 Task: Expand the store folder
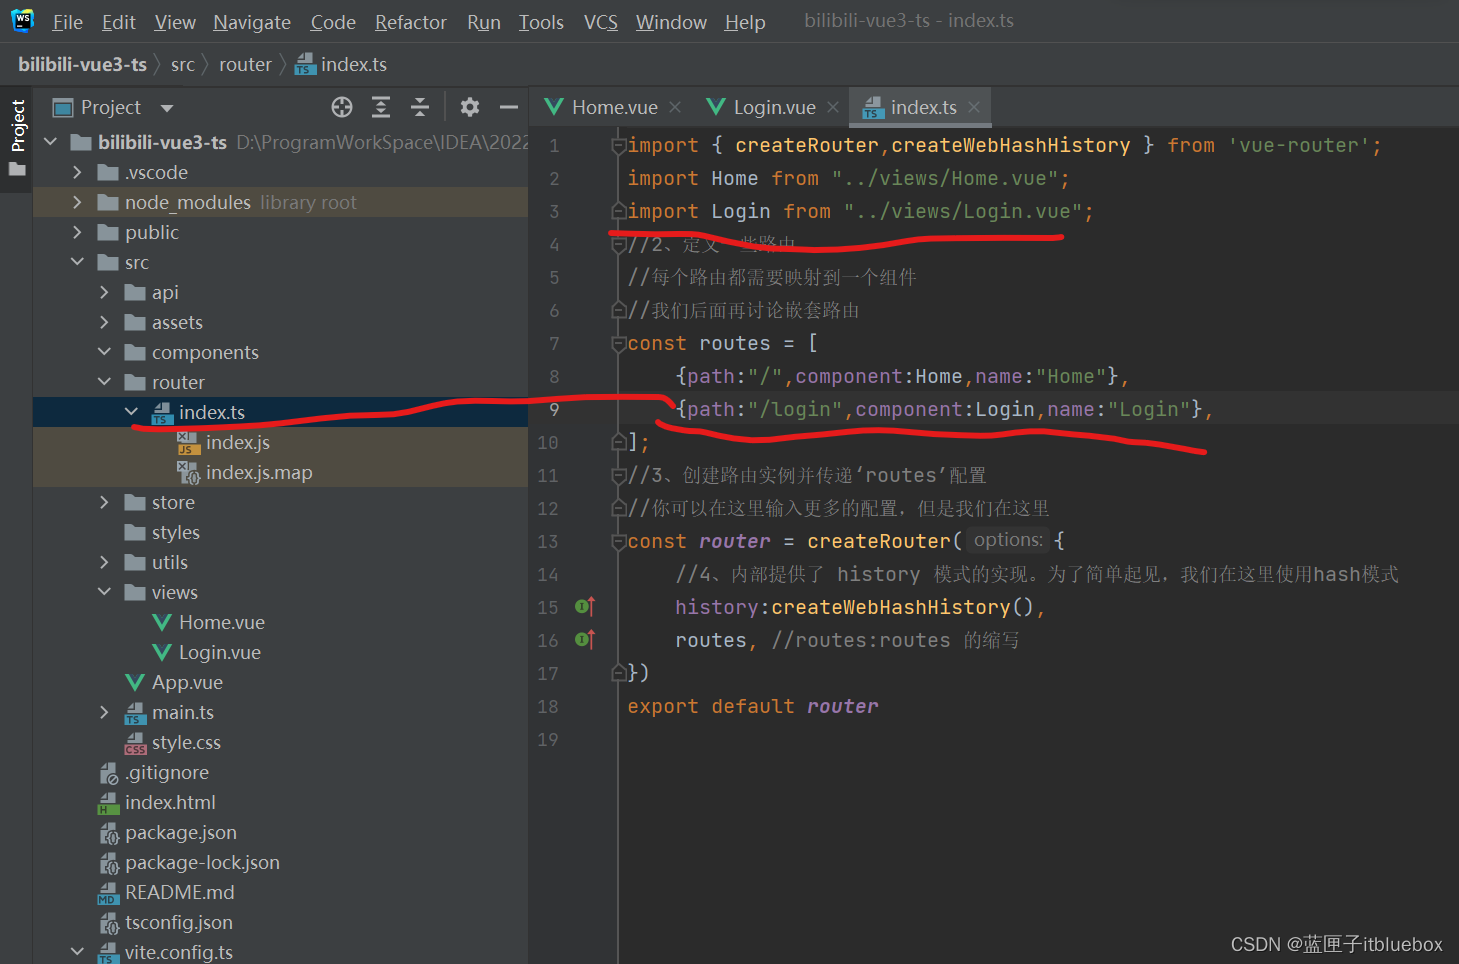pos(105,503)
